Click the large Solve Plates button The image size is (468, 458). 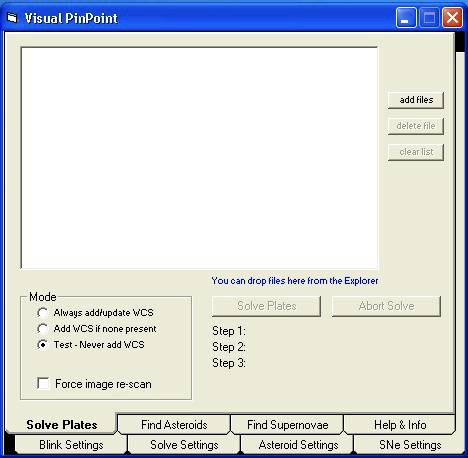[x=266, y=306]
